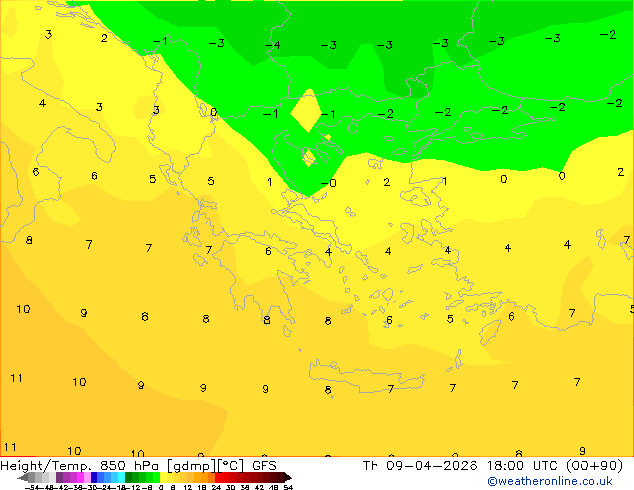
Task: Click the '-4' temperature value on the map
Action: click(273, 44)
